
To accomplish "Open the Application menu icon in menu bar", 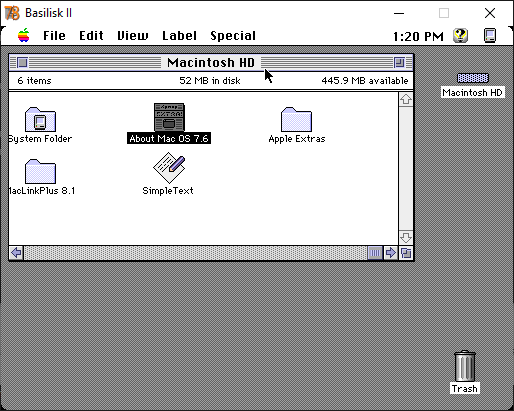I will click(490, 35).
